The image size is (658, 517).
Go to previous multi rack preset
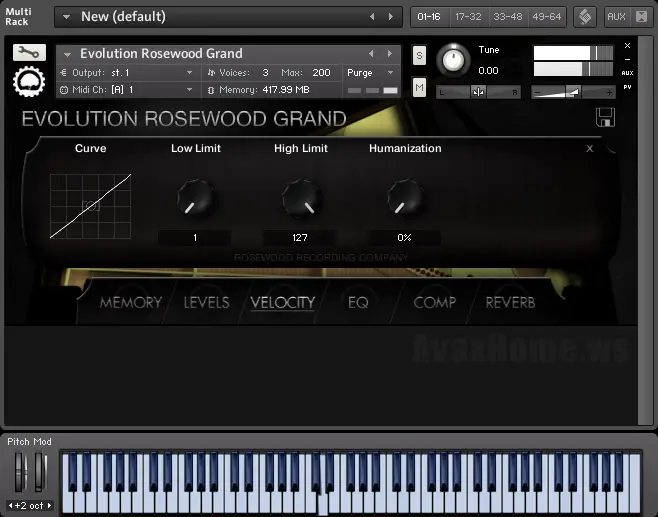(x=372, y=16)
